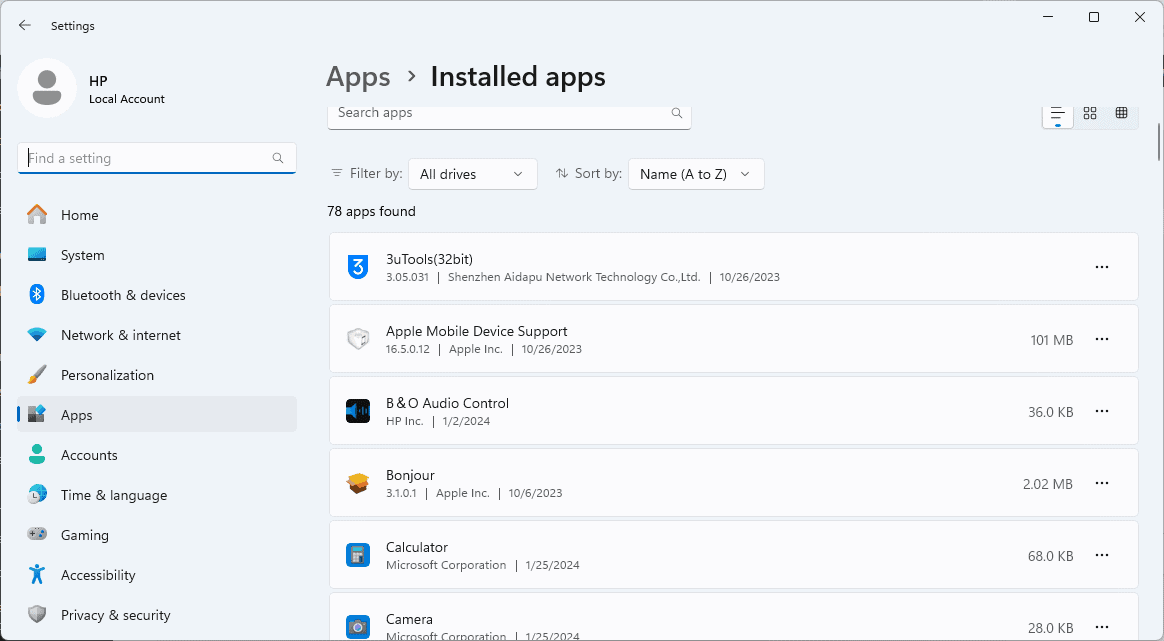Image resolution: width=1164 pixels, height=641 pixels.
Task: Open more options for Camera
Action: 1102,627
